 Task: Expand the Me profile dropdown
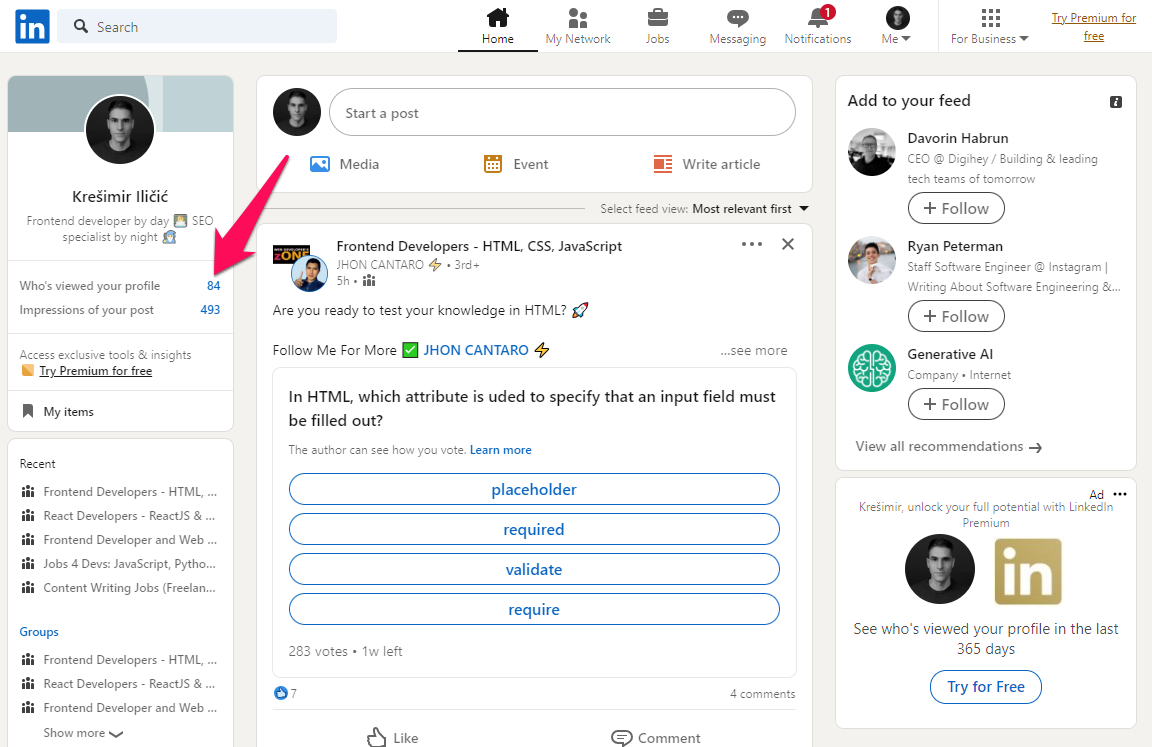[897, 27]
